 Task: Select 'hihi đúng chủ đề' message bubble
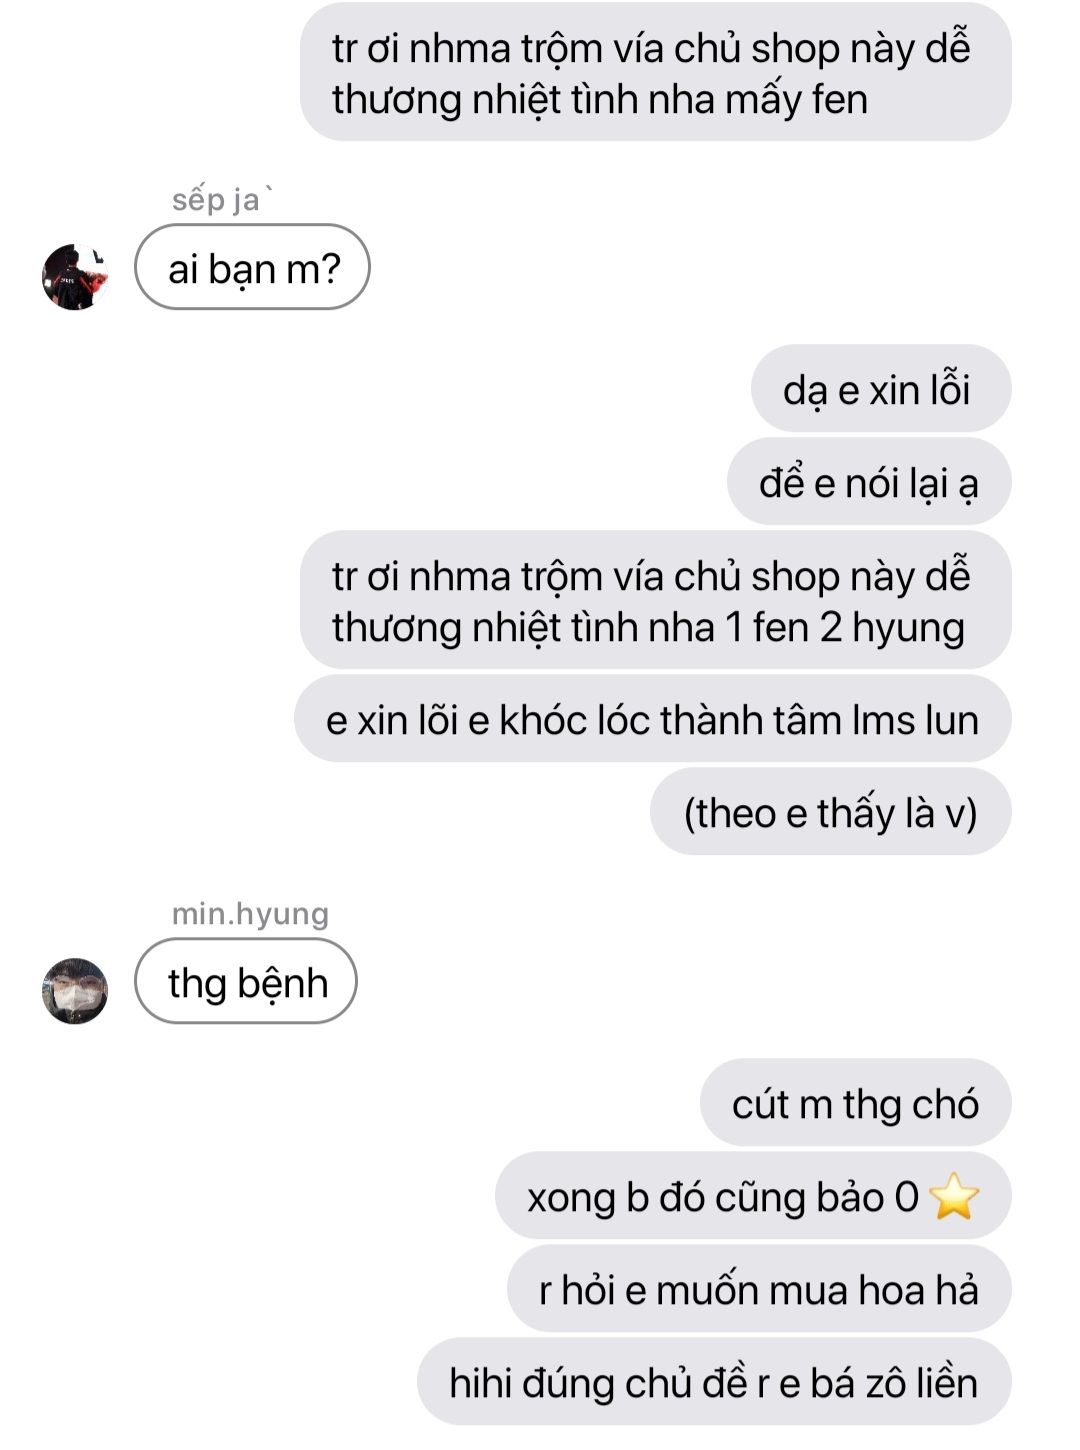click(714, 1382)
